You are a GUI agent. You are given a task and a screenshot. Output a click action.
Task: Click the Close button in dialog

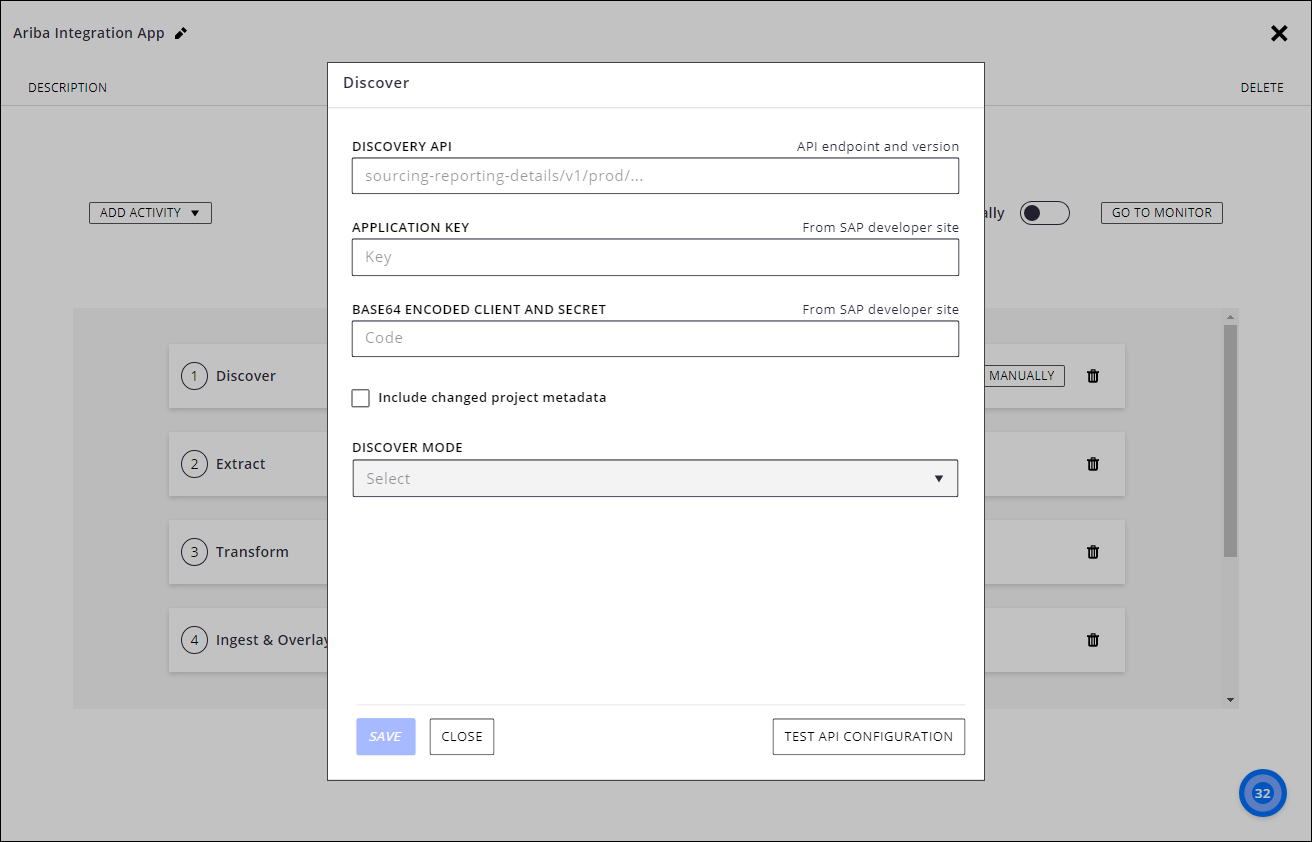click(462, 737)
